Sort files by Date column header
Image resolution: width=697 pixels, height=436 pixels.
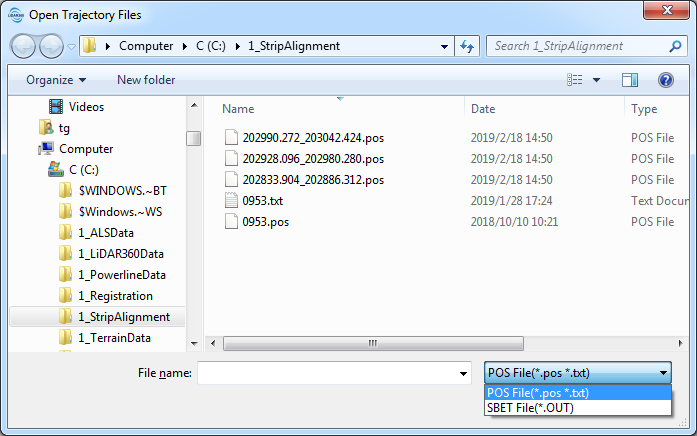pyautogui.click(x=483, y=109)
